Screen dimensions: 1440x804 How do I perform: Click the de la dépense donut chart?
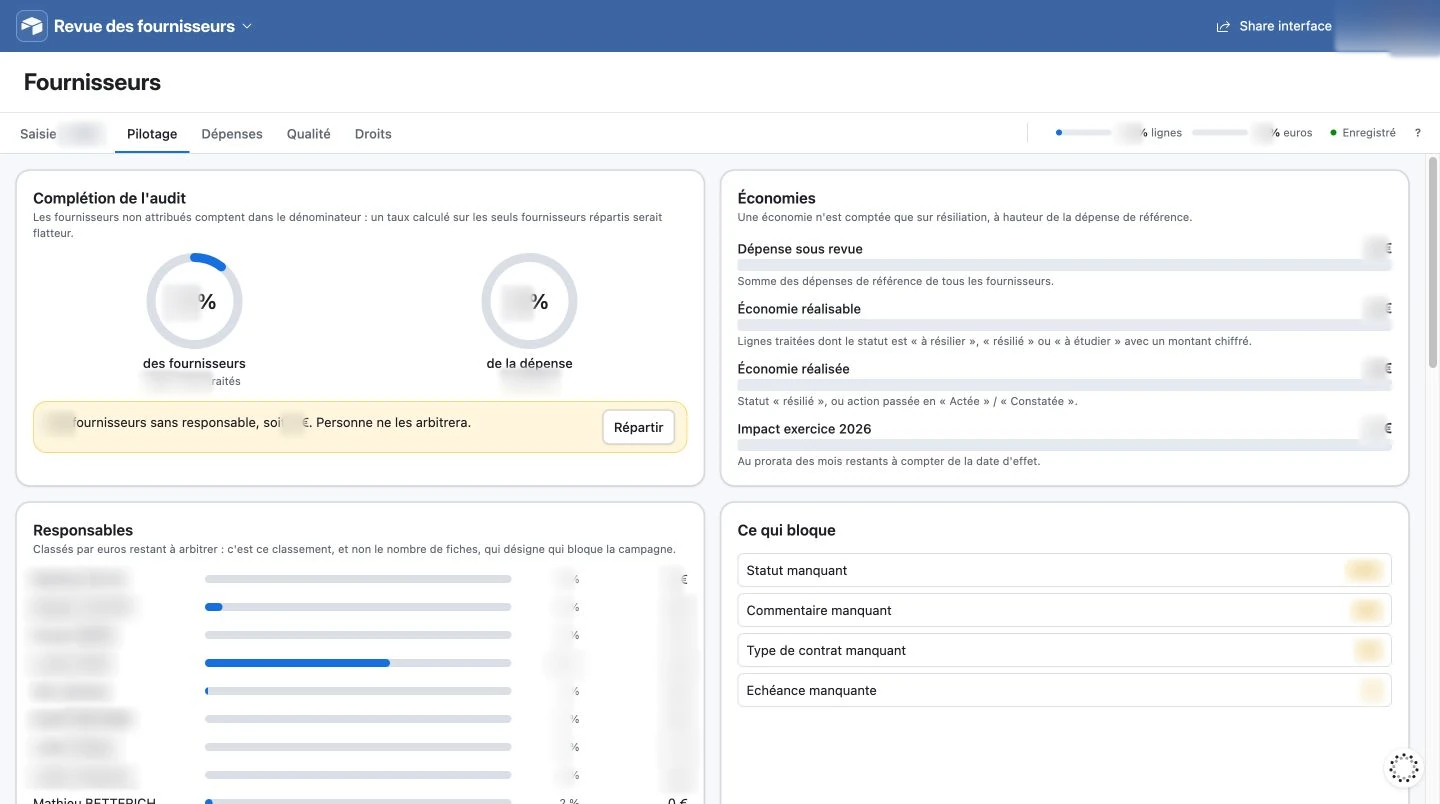(529, 301)
